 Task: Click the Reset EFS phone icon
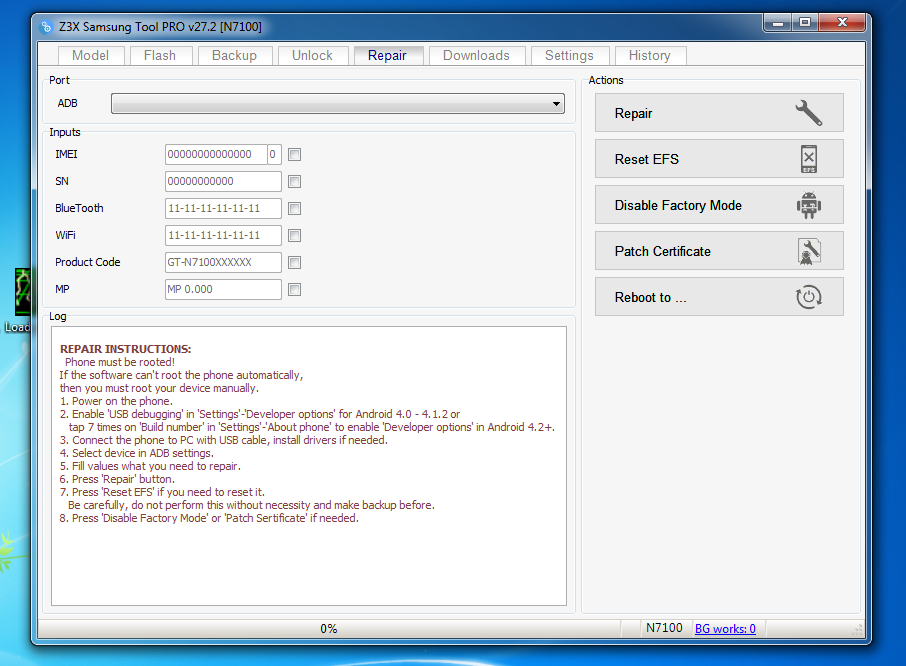pyautogui.click(x=809, y=159)
